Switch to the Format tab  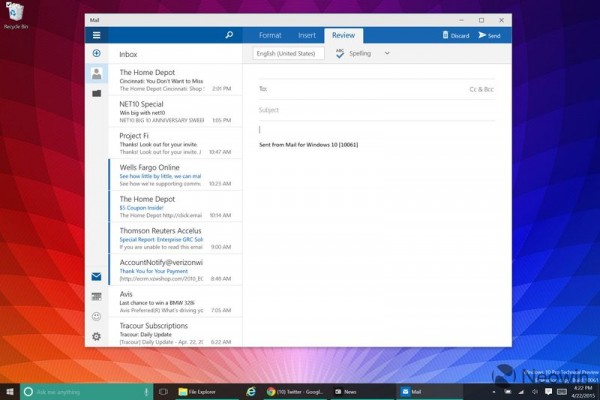[x=270, y=35]
